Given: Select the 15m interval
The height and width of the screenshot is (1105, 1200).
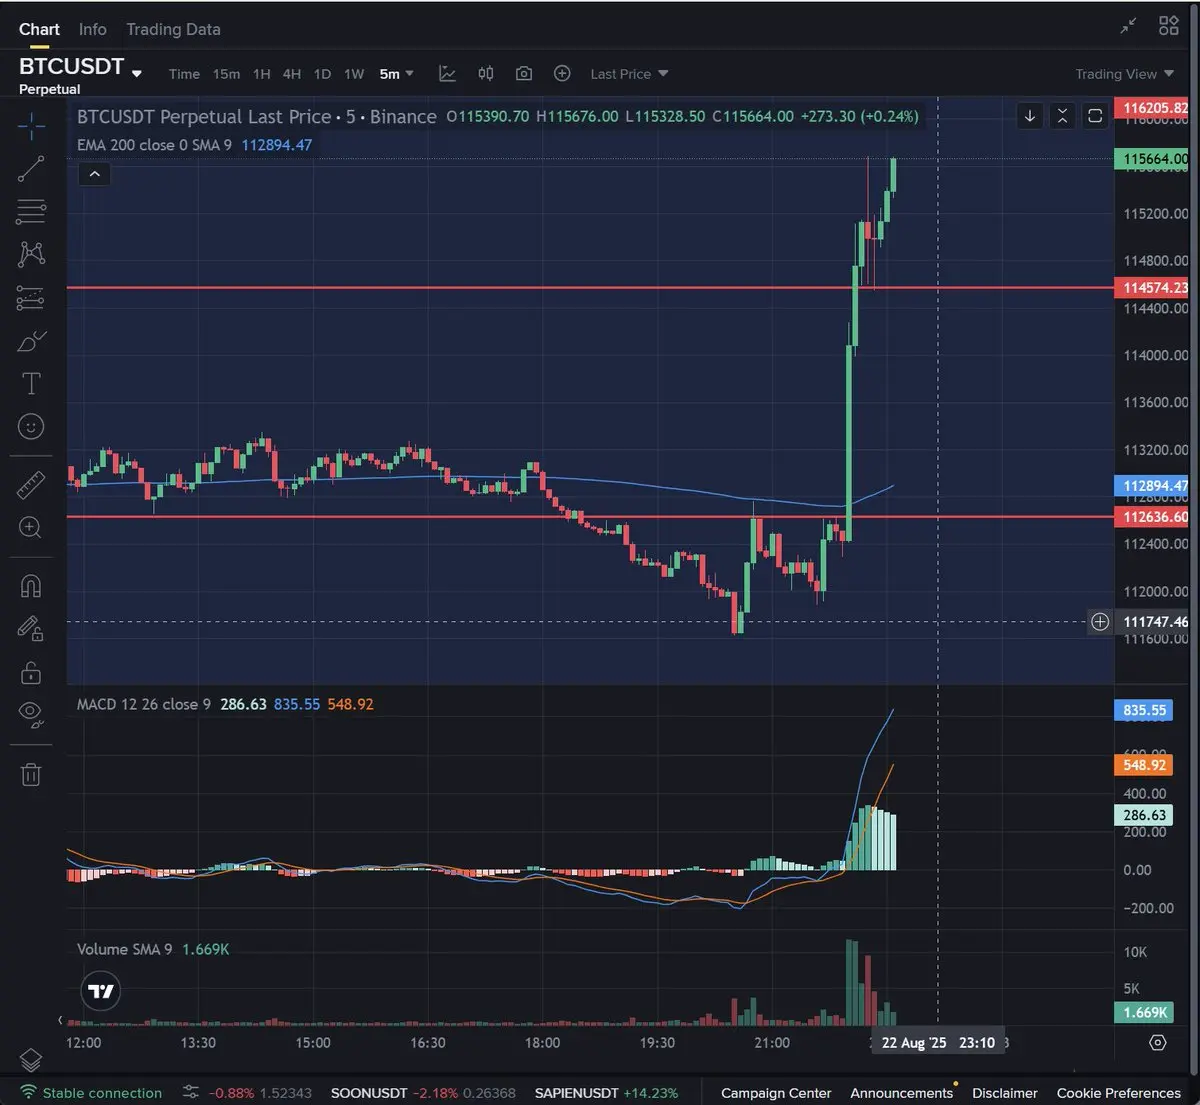Looking at the screenshot, I should click(226, 74).
